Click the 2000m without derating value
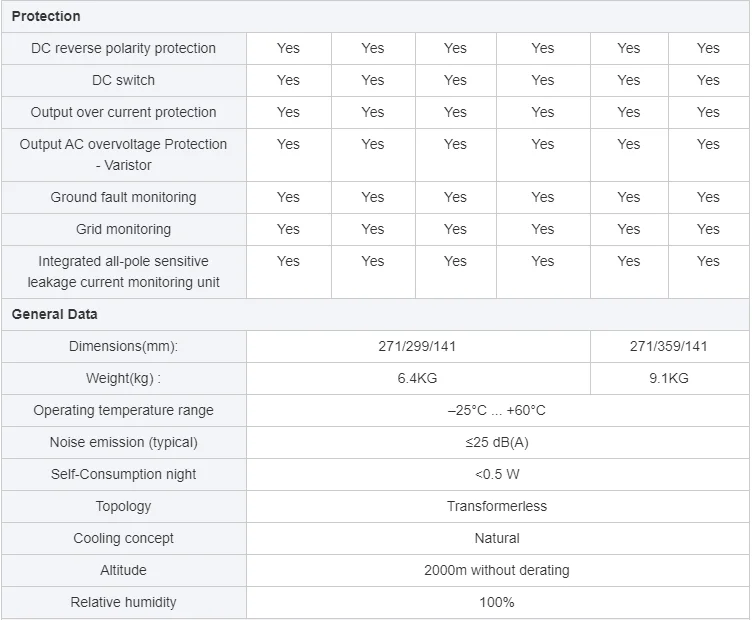Viewport: 752px width, 620px height. click(x=496, y=570)
